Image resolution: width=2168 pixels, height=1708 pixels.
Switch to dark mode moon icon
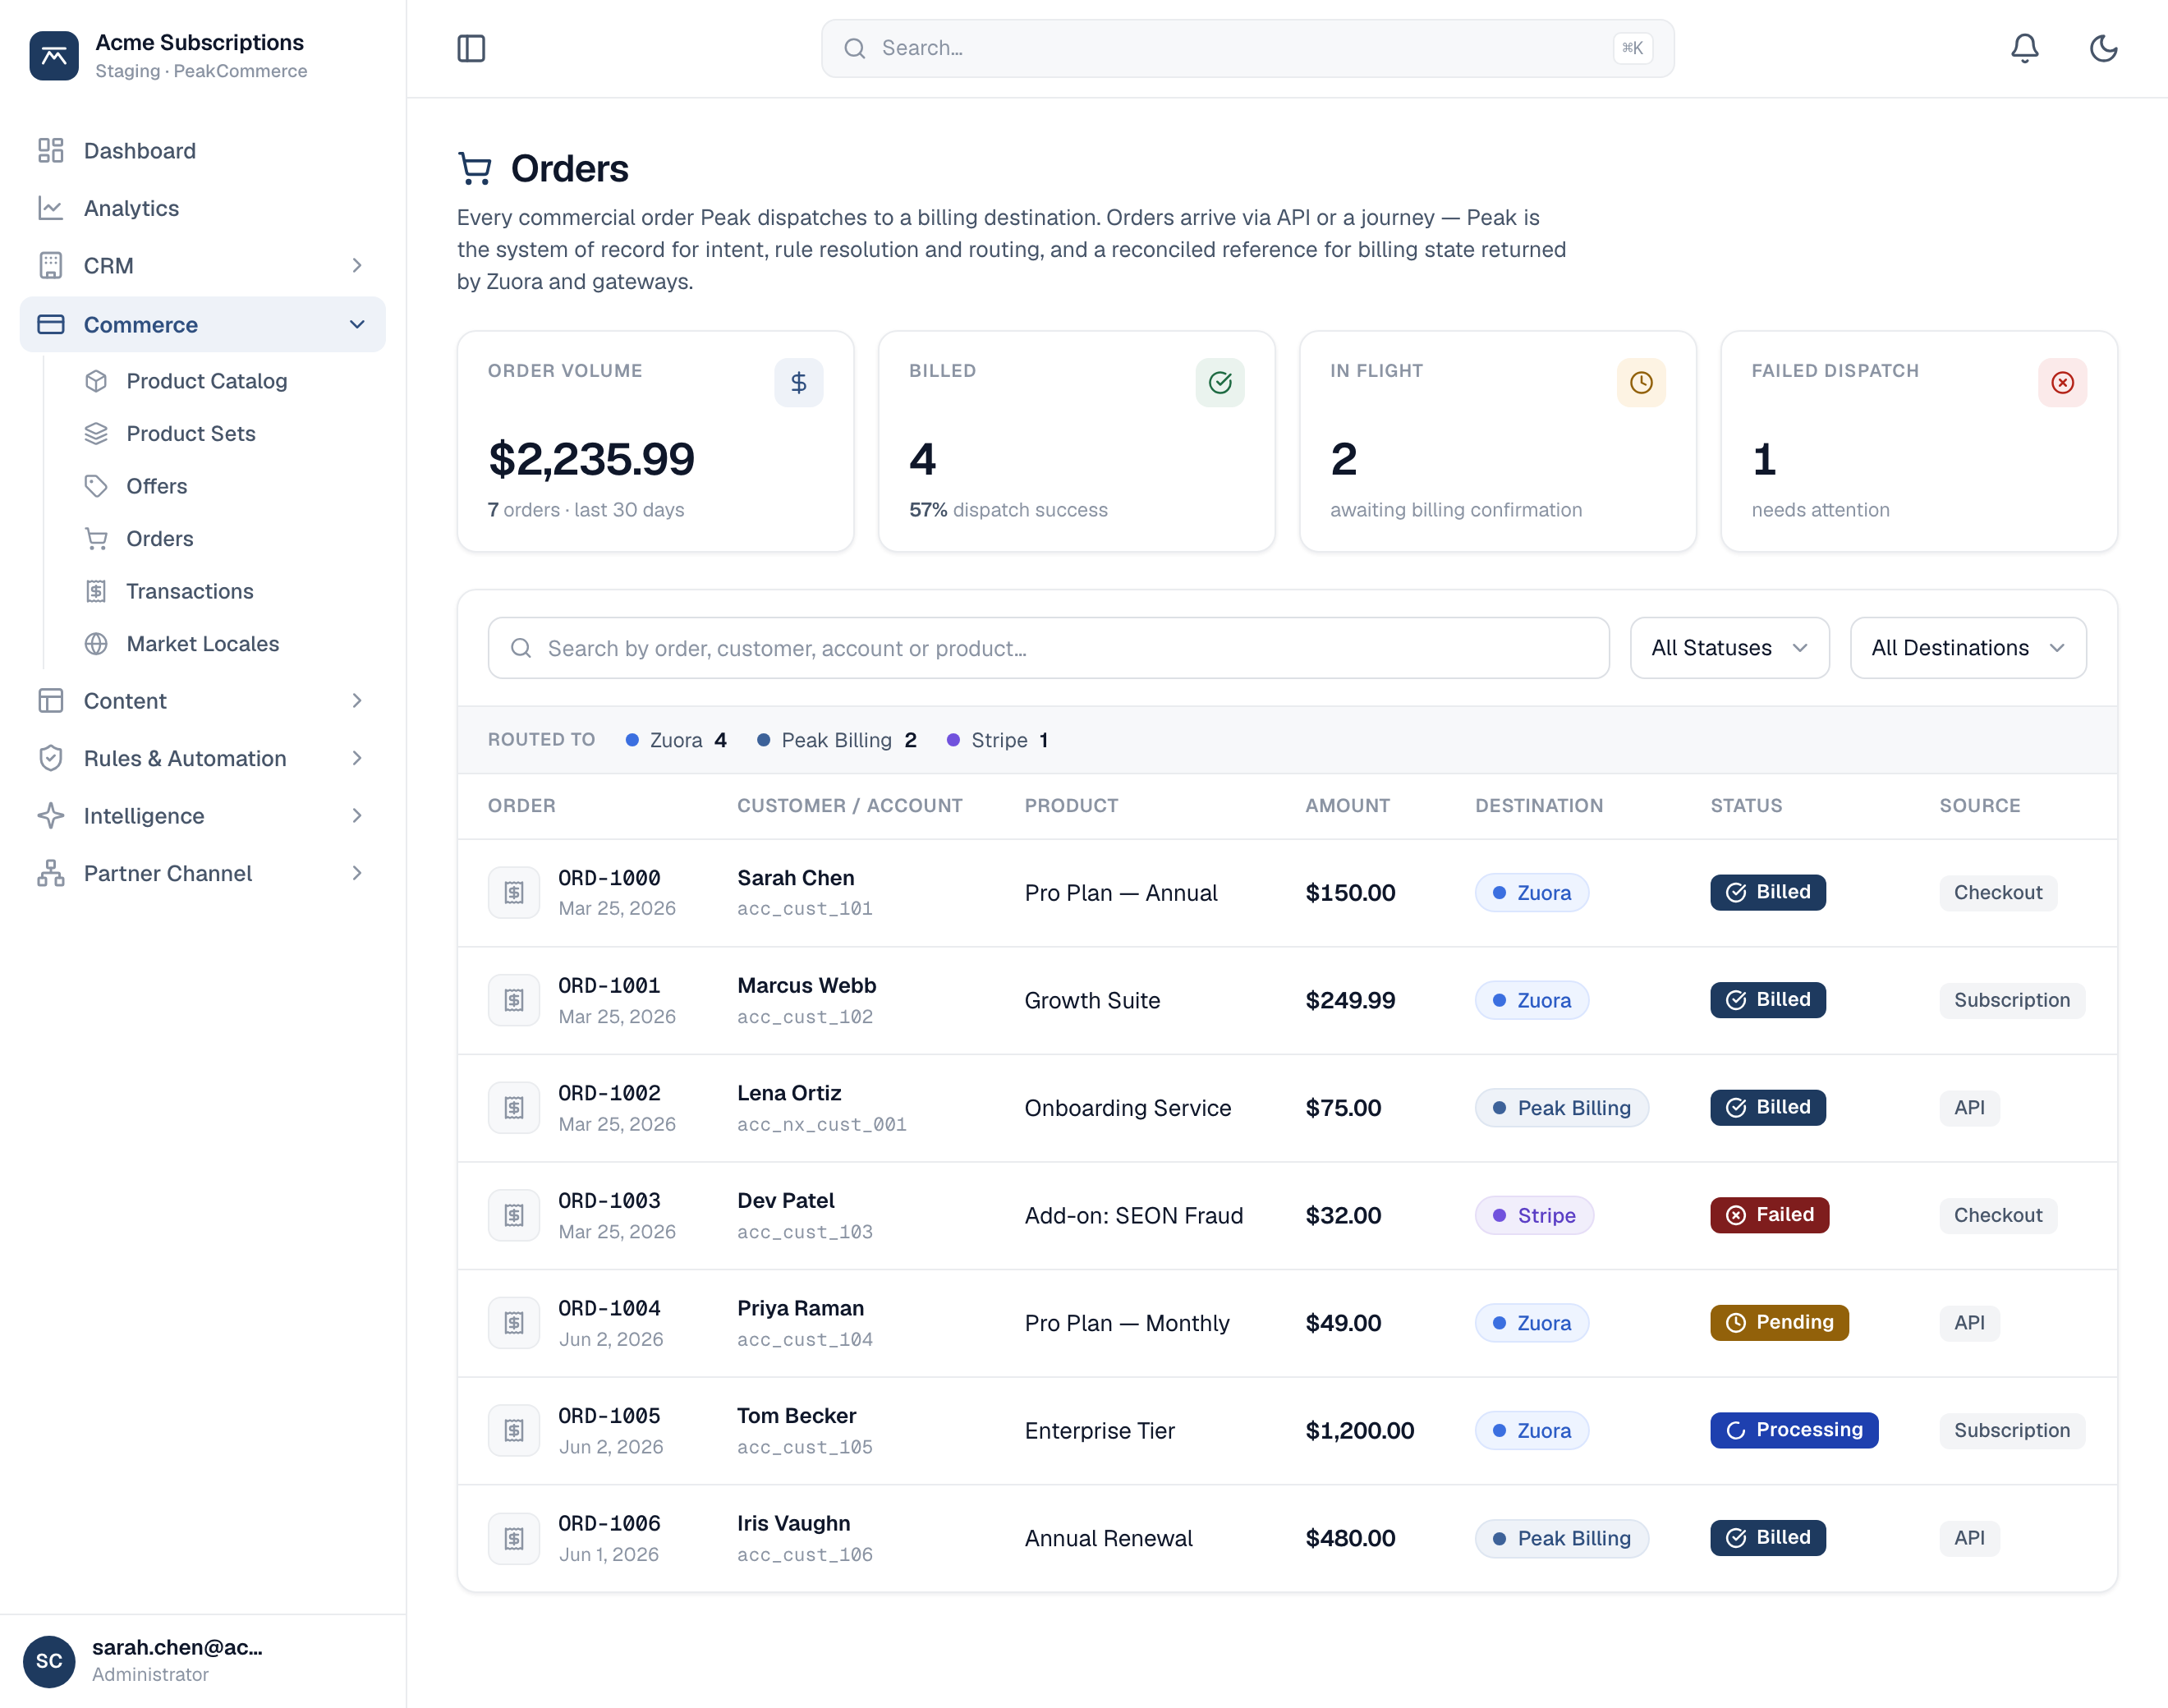2103,48
